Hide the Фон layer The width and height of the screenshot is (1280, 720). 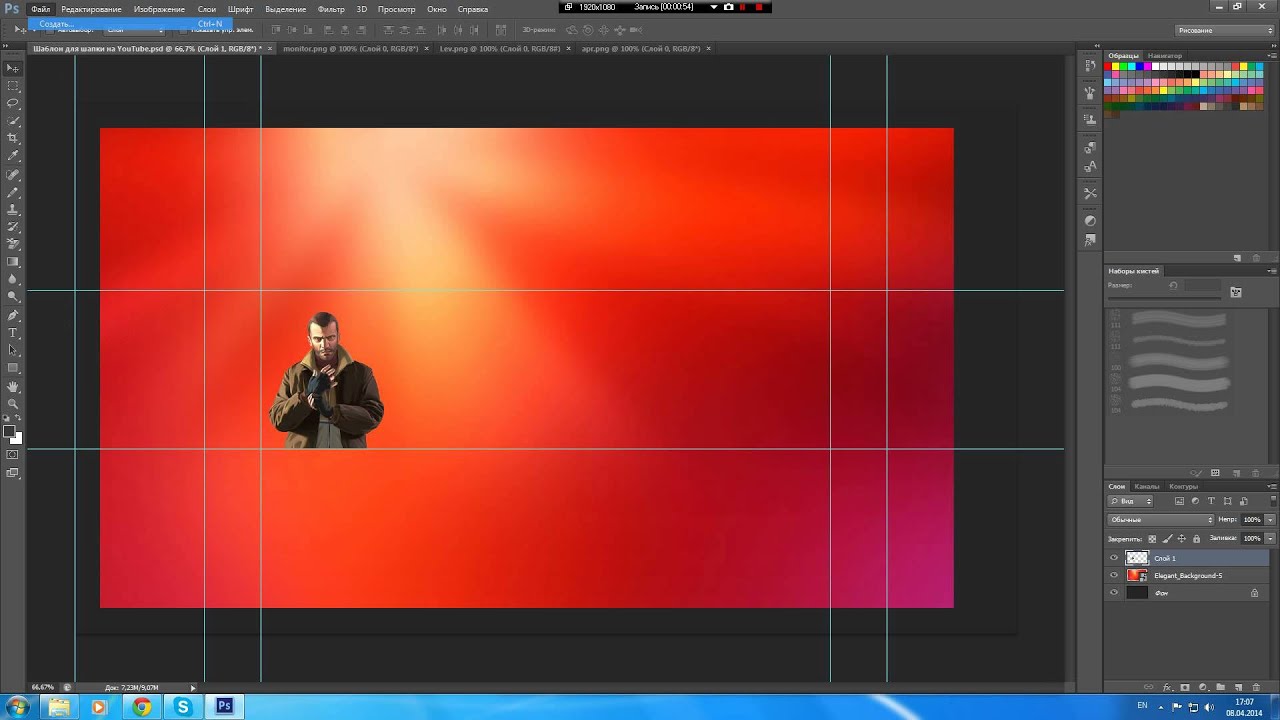click(1114, 593)
